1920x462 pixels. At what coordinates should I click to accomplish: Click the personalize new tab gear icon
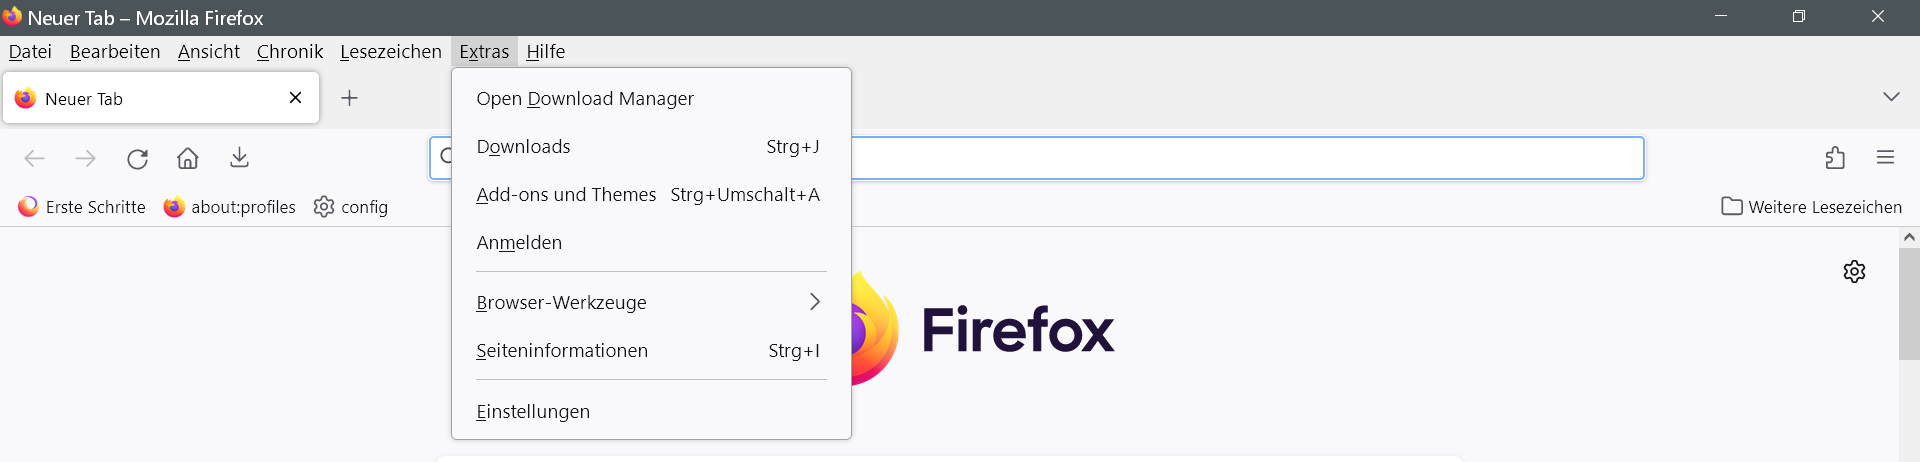[1854, 272]
